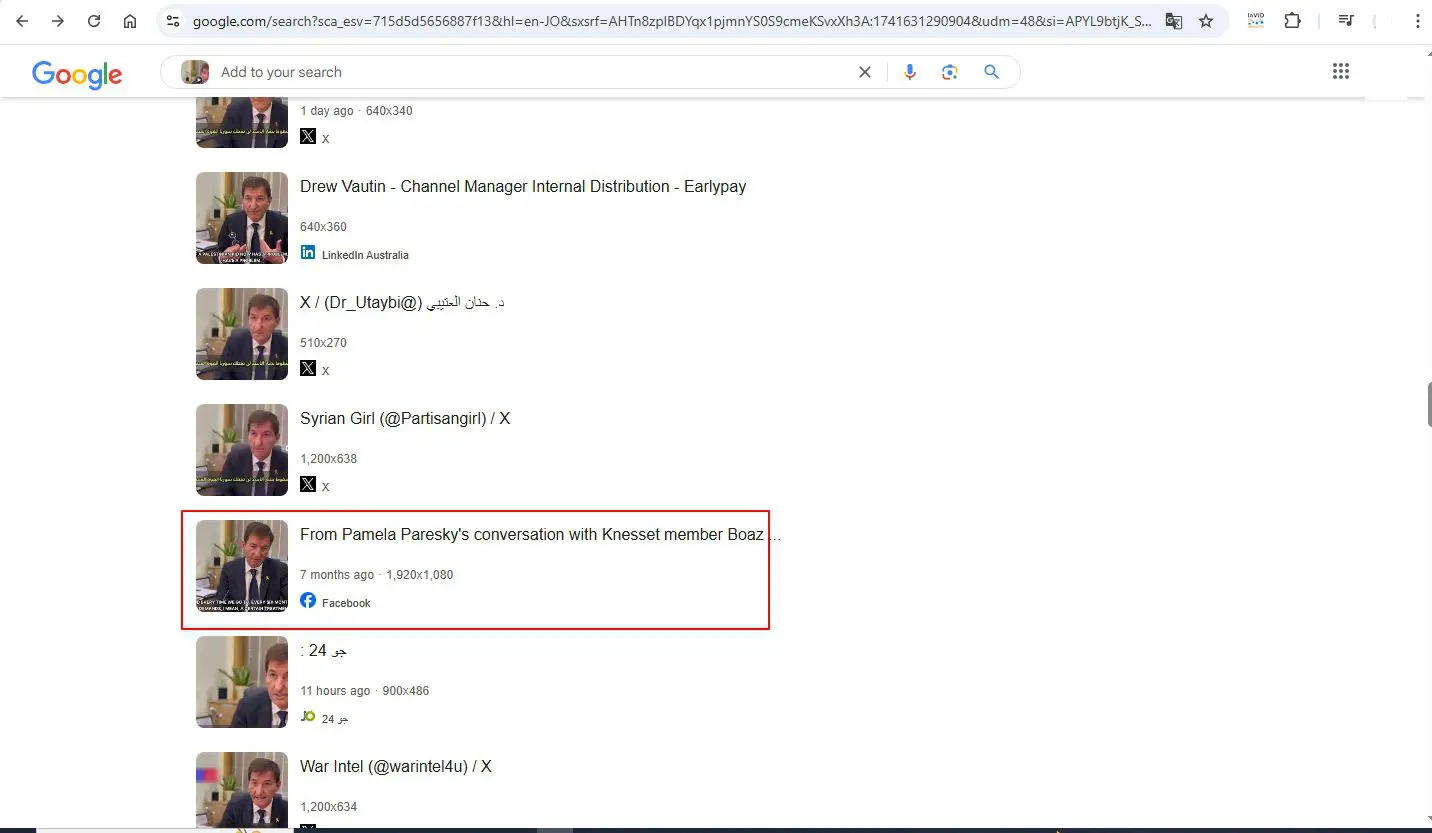The width and height of the screenshot is (1432, 833).
Task: Open the InVID extension
Action: [1256, 21]
